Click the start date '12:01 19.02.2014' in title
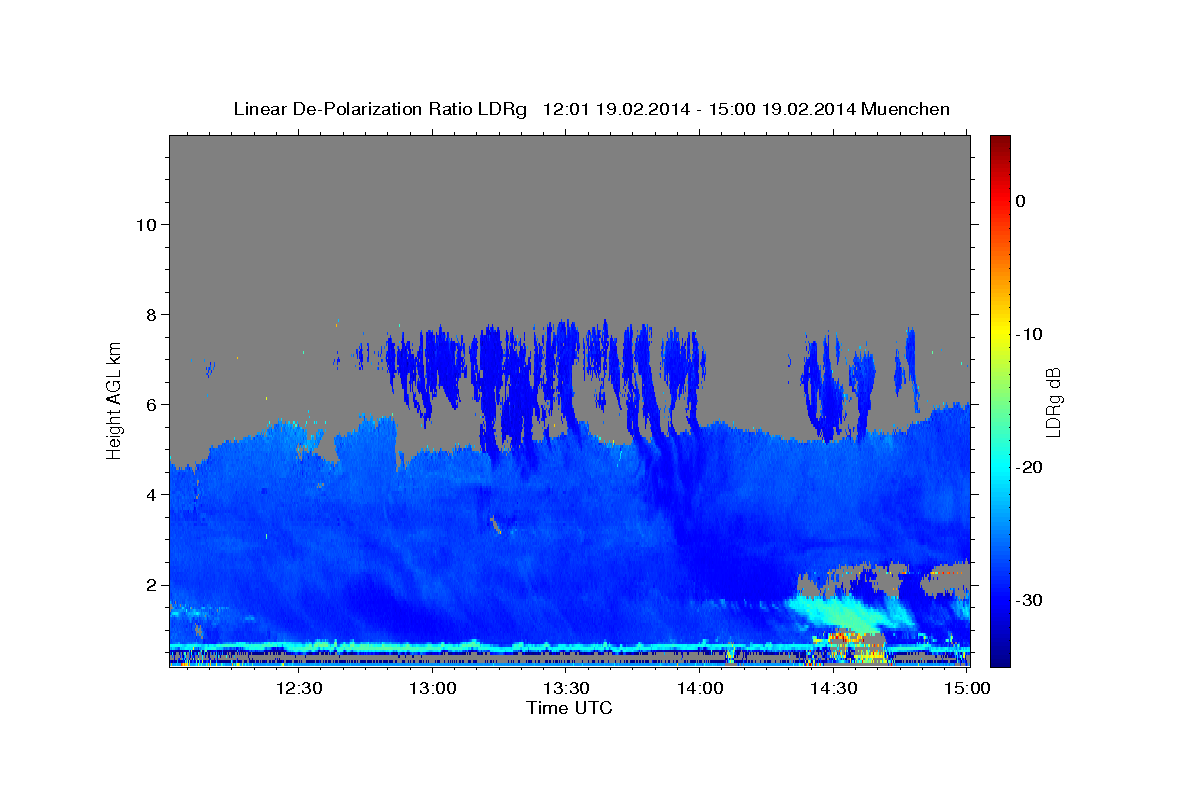Viewport: 1200px width, 800px height. (615, 109)
